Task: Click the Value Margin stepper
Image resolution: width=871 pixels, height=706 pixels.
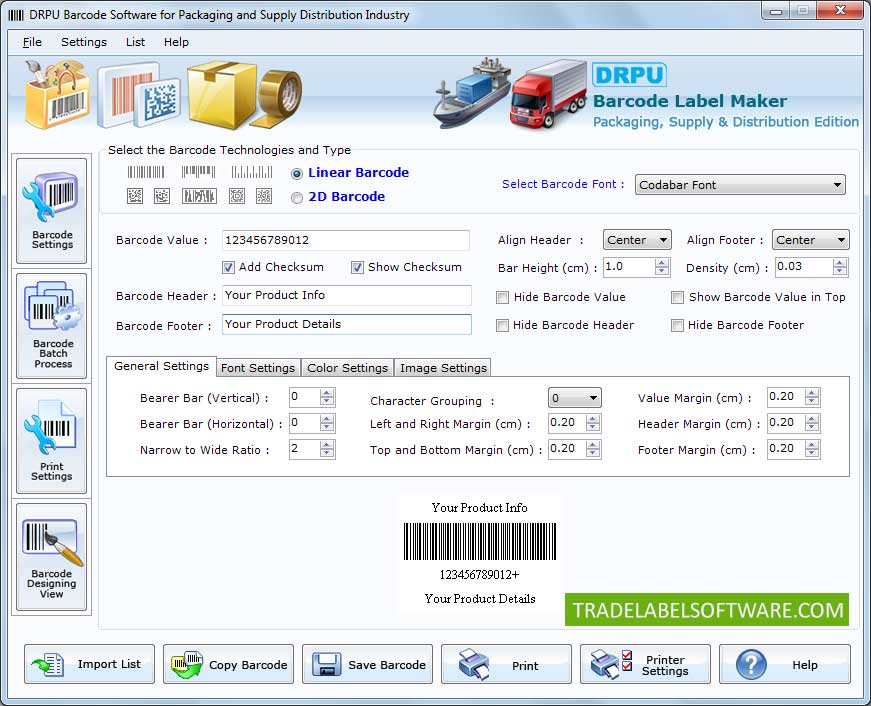Action: point(812,397)
